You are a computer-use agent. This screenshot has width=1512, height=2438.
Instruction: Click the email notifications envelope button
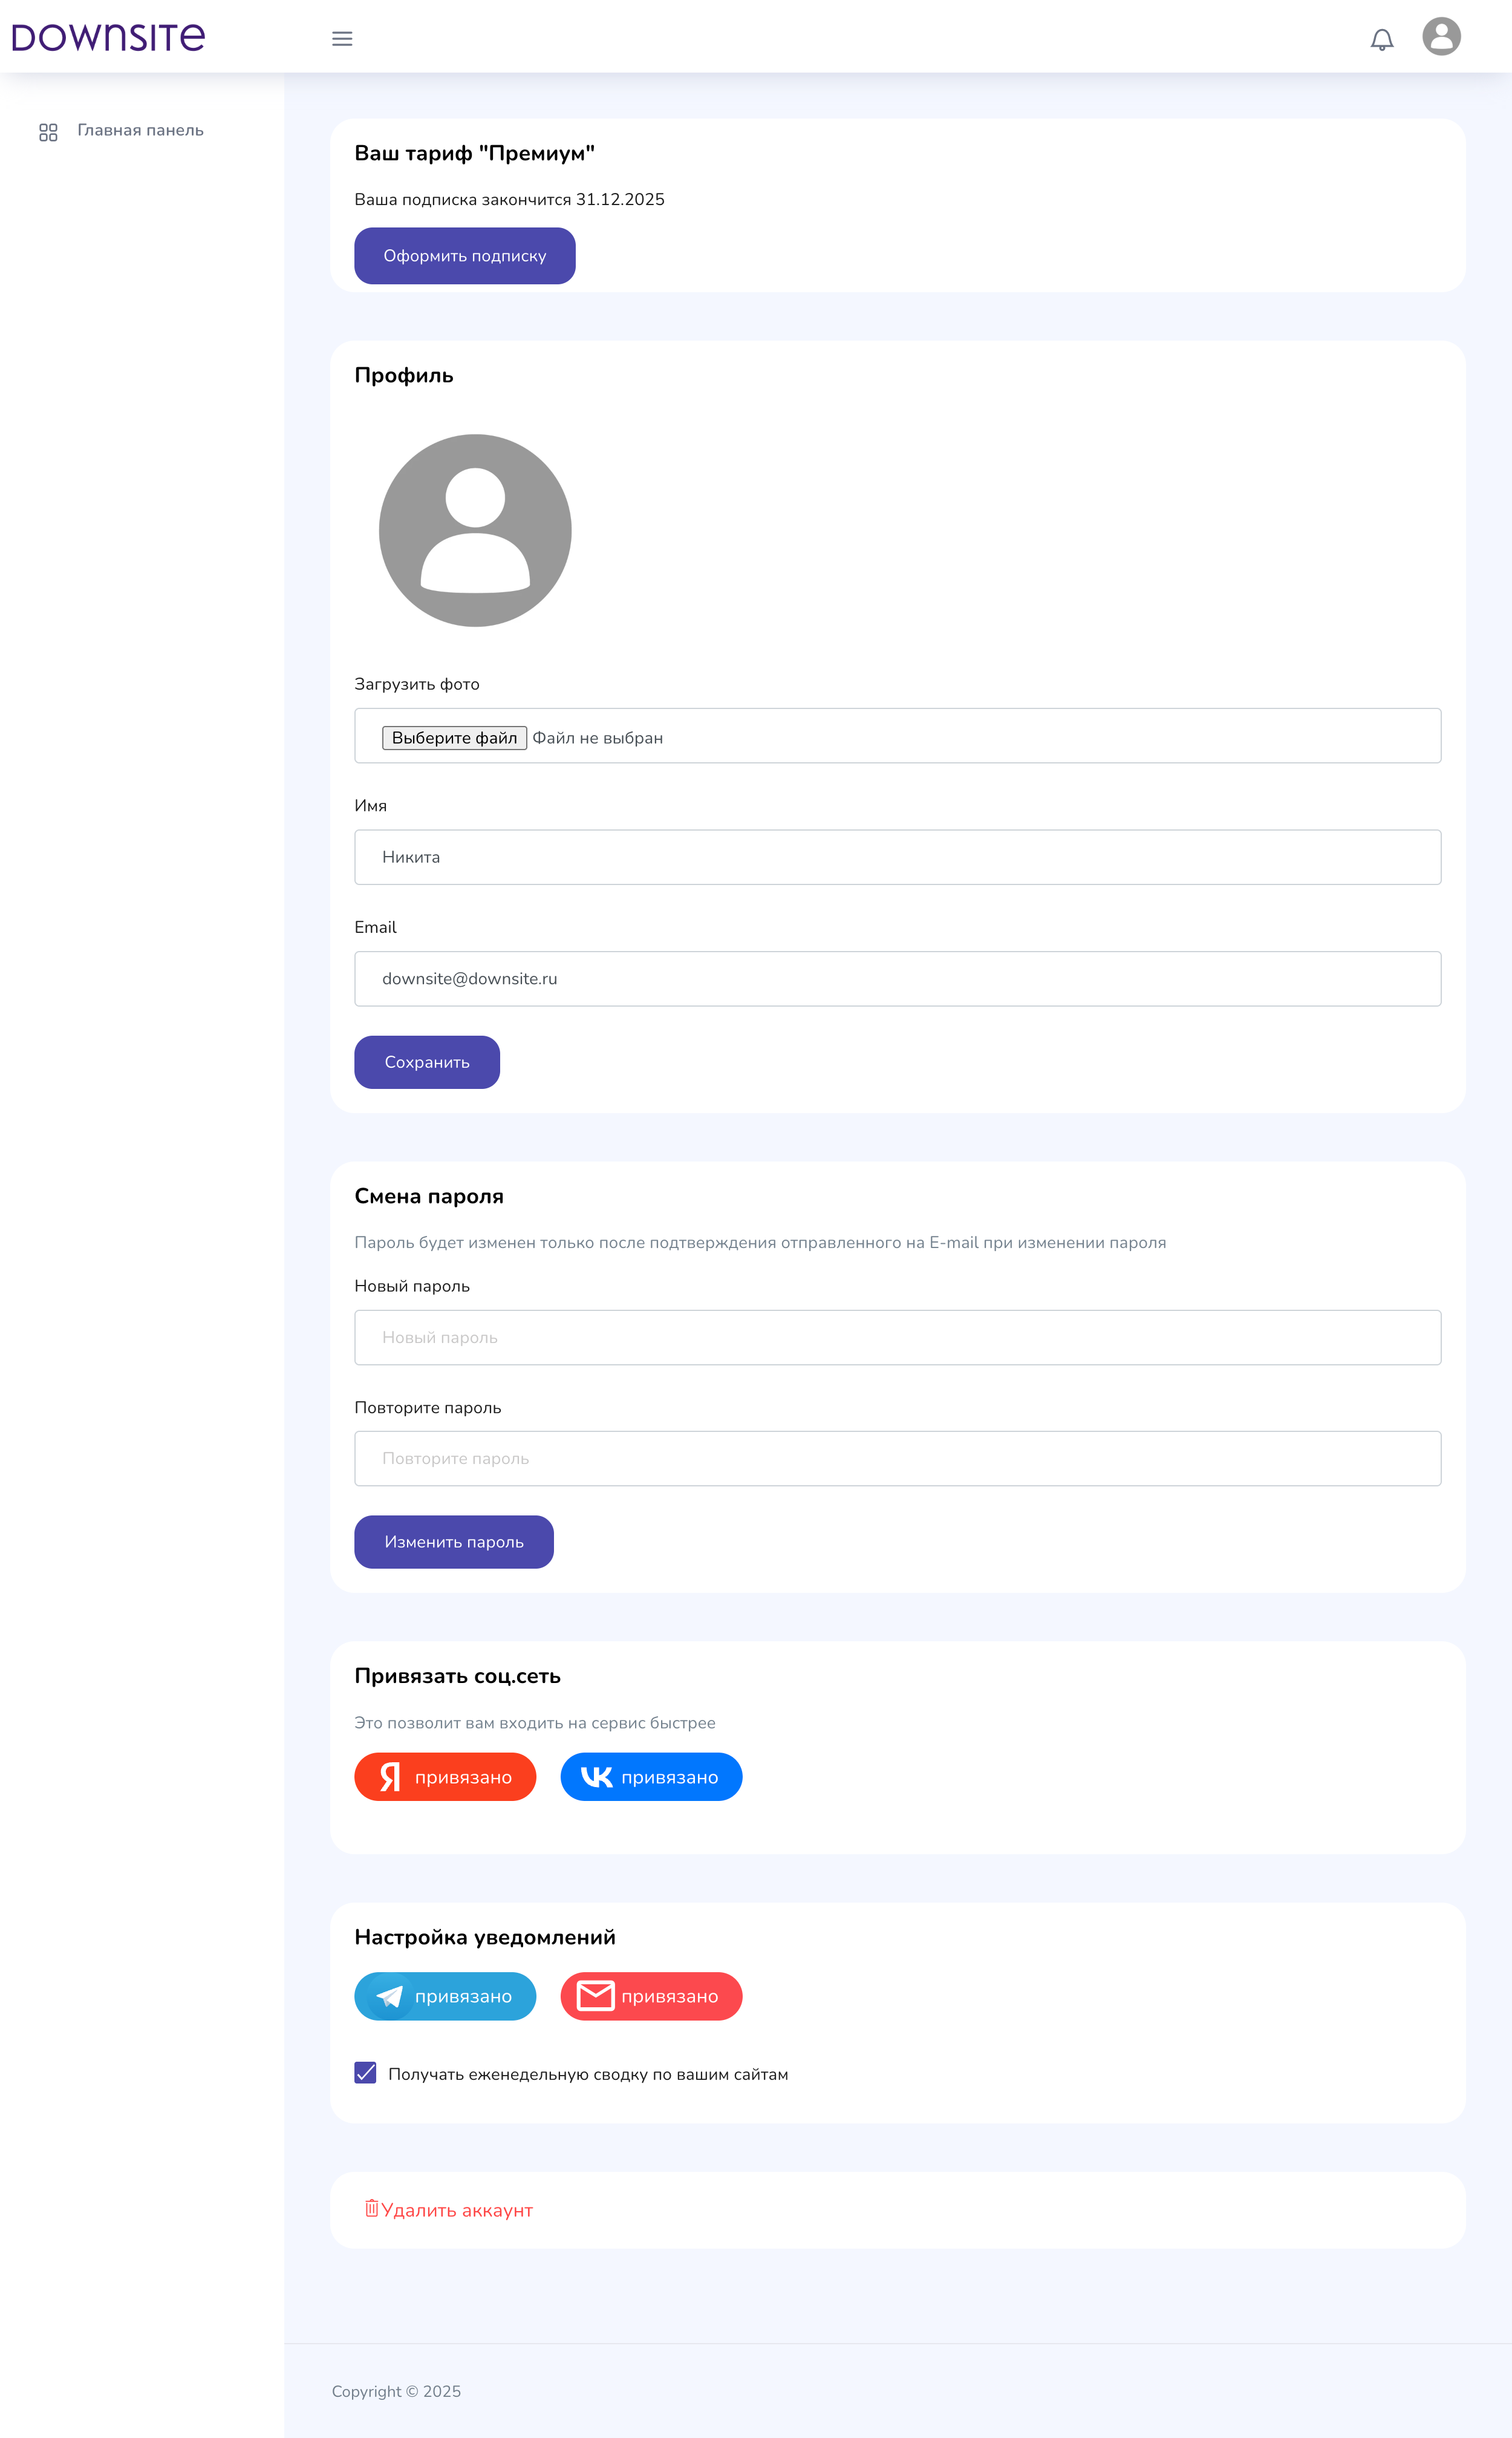(x=651, y=1995)
